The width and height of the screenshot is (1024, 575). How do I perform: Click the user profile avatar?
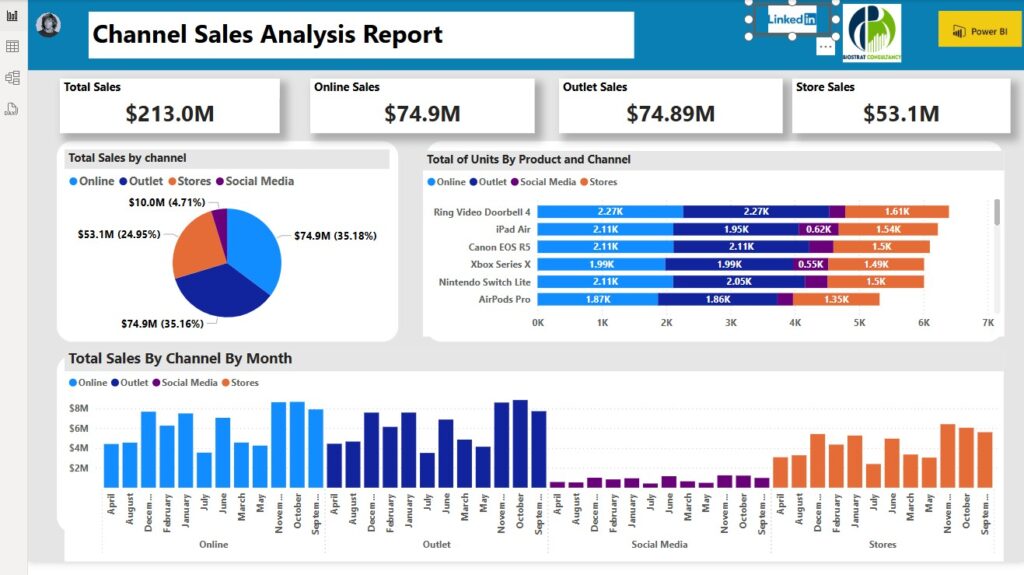[48, 26]
